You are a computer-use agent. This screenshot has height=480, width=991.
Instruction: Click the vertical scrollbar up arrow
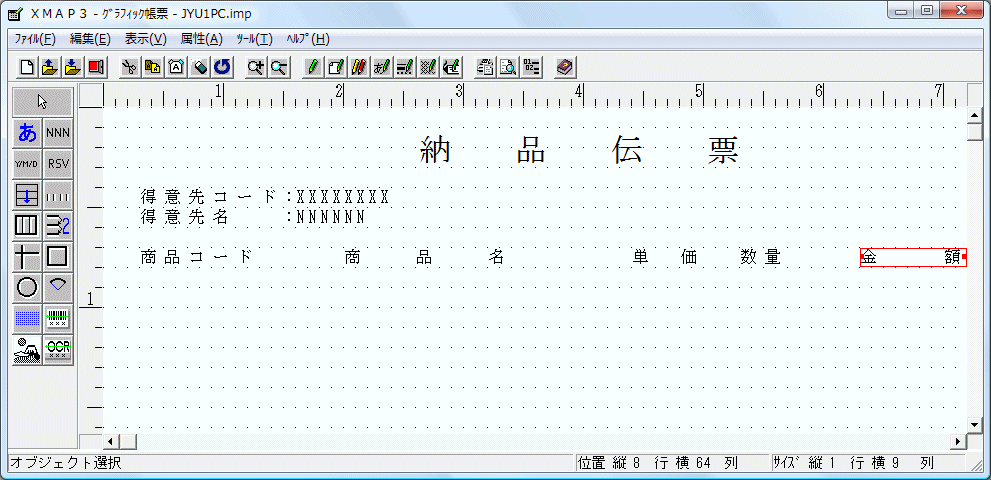point(975,114)
